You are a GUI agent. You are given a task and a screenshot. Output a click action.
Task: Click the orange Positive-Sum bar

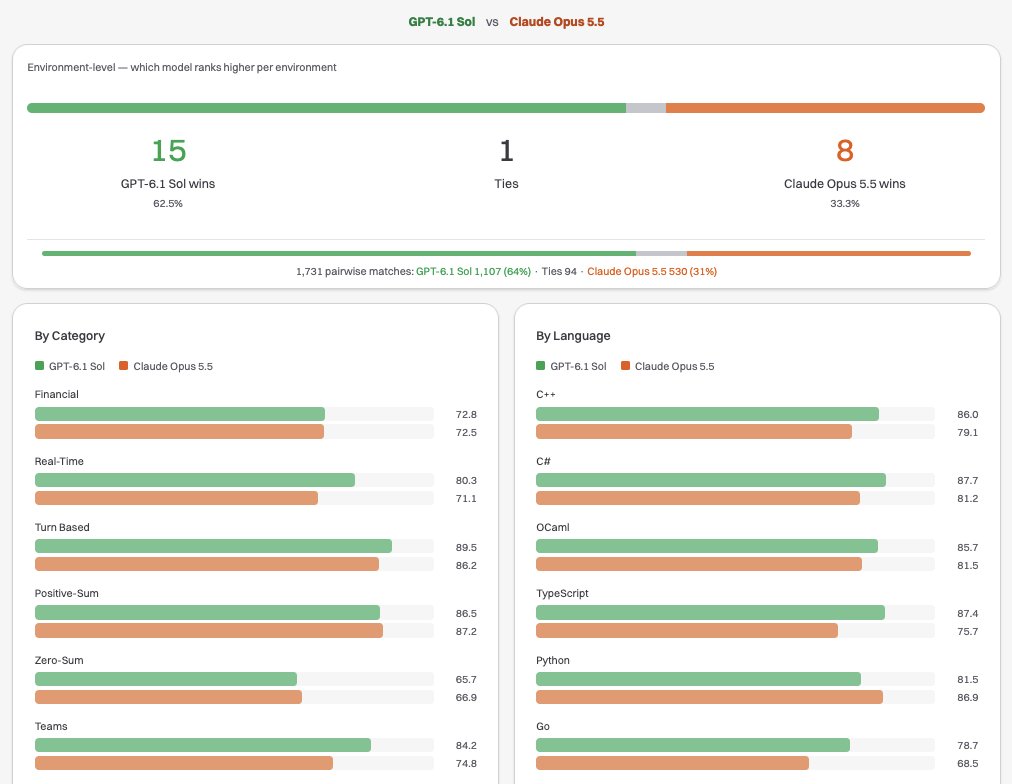coord(208,630)
